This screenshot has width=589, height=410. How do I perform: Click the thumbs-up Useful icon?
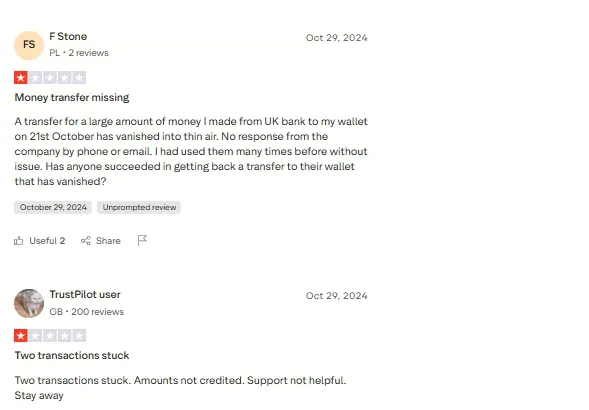point(18,241)
